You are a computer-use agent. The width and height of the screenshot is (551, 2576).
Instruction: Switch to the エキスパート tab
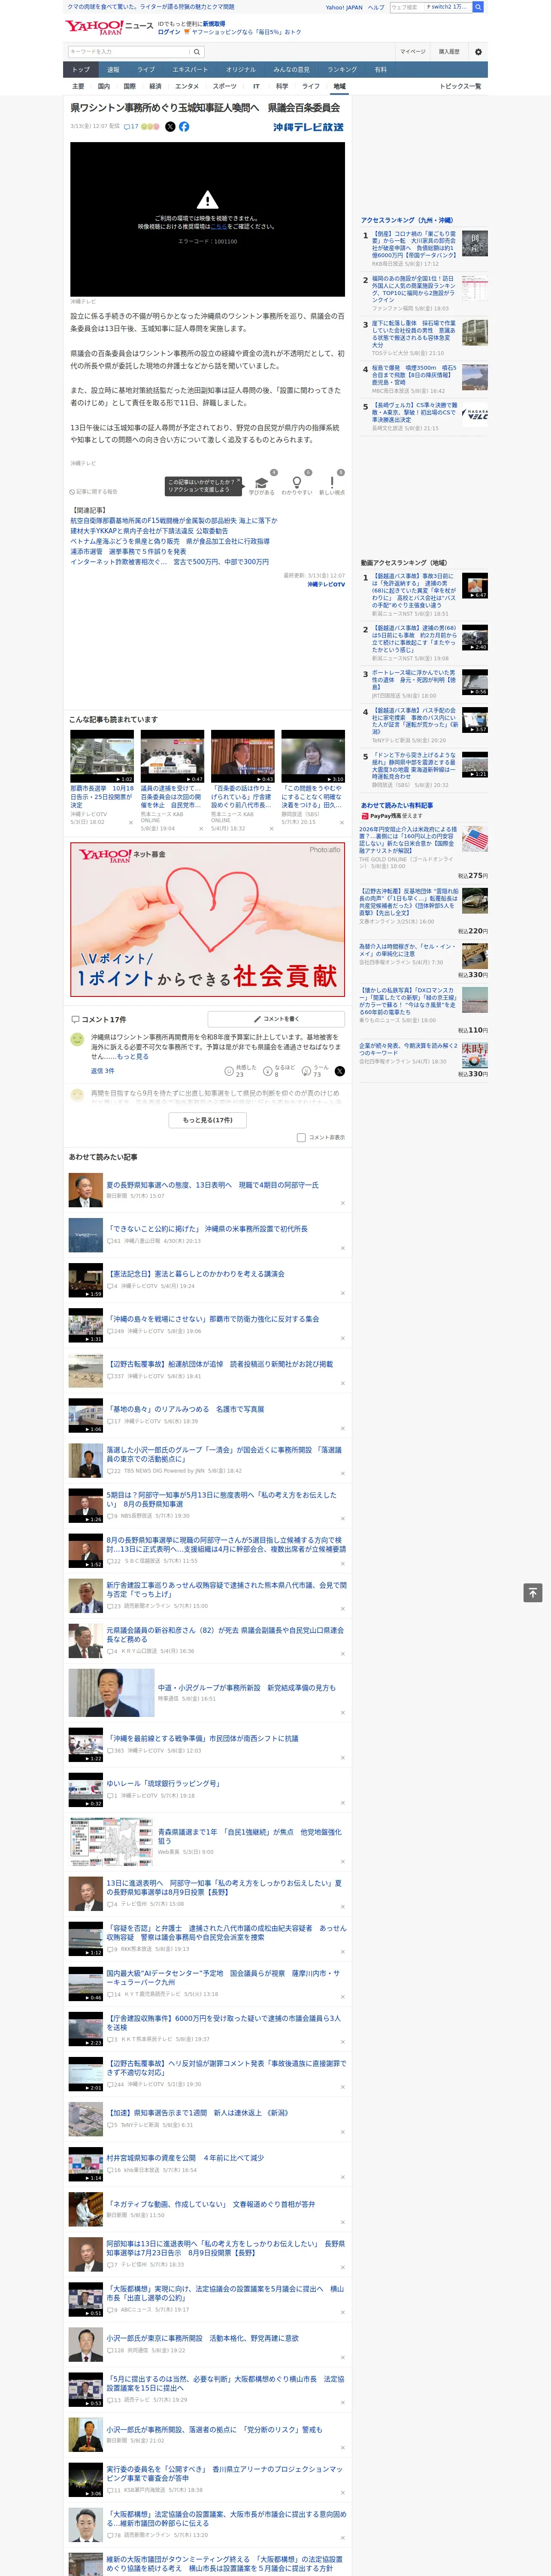(190, 70)
